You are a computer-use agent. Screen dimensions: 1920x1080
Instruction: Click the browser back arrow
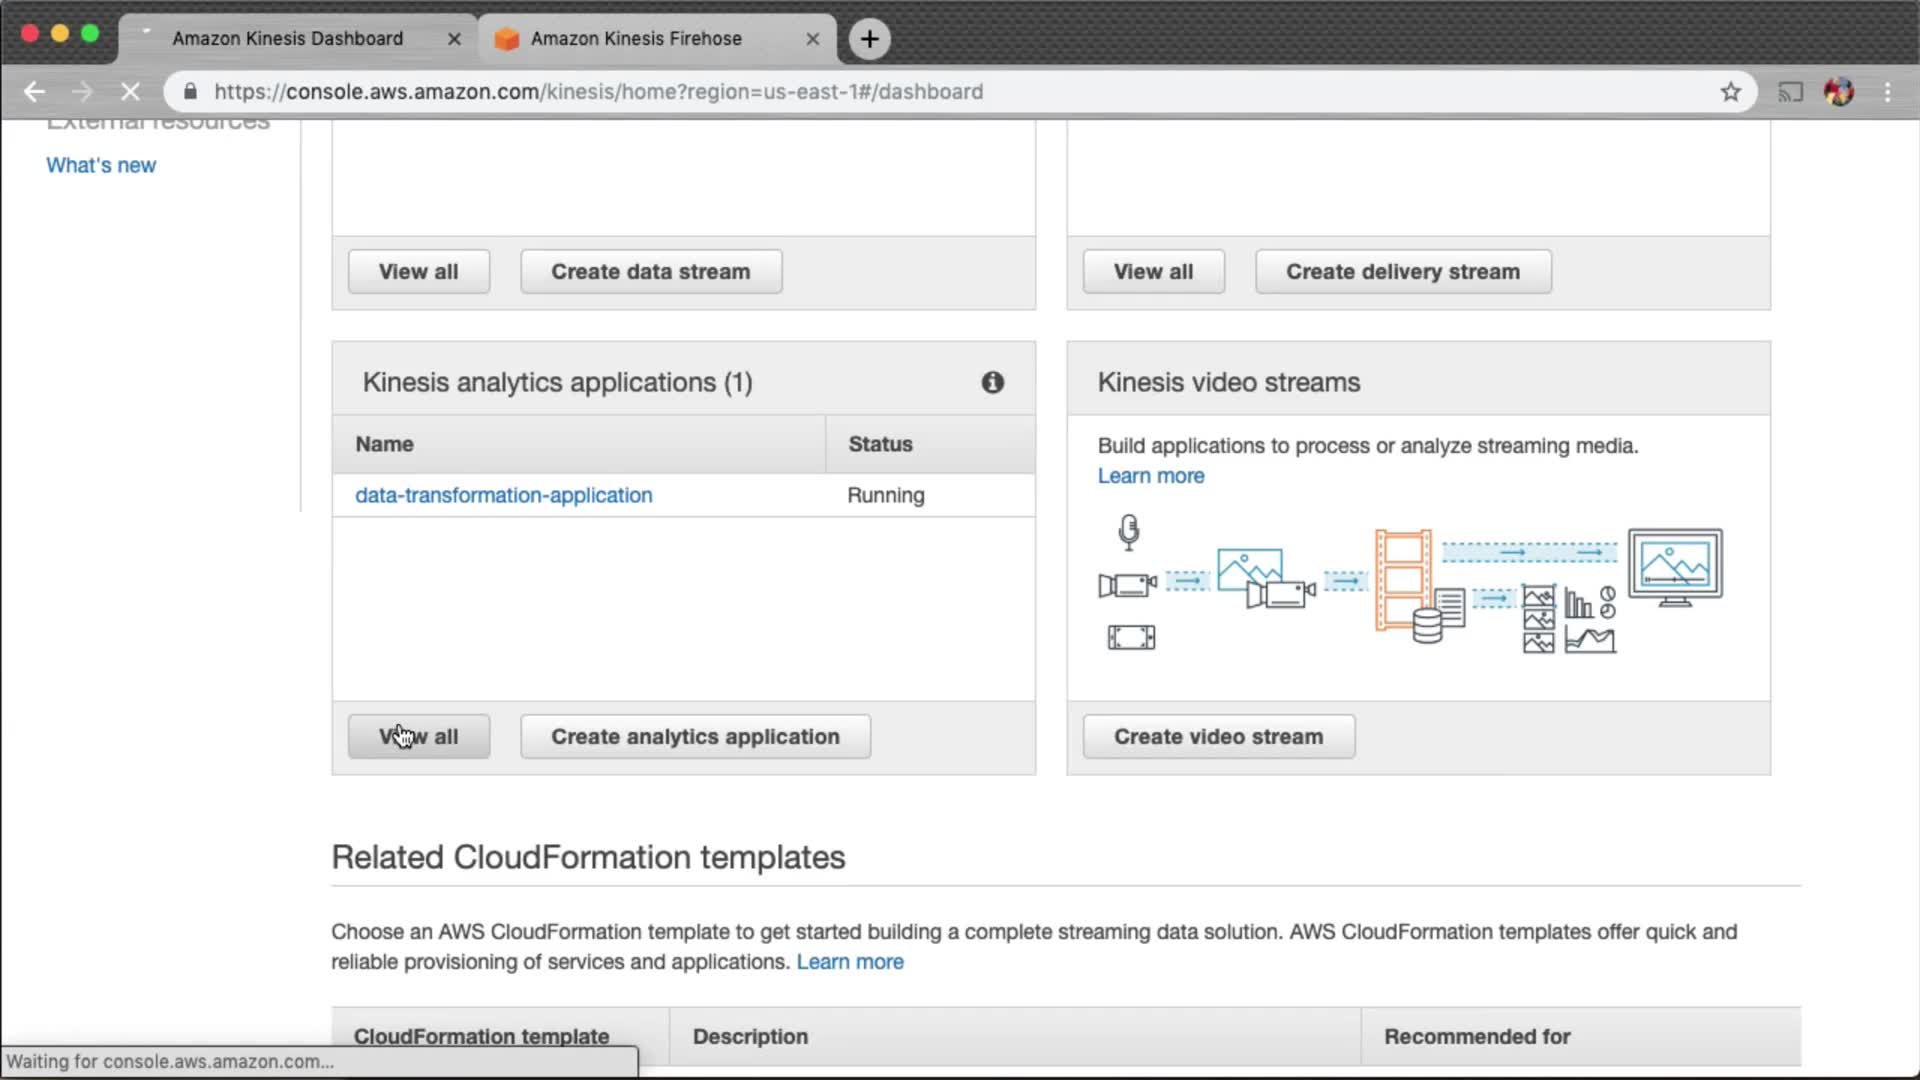(34, 92)
